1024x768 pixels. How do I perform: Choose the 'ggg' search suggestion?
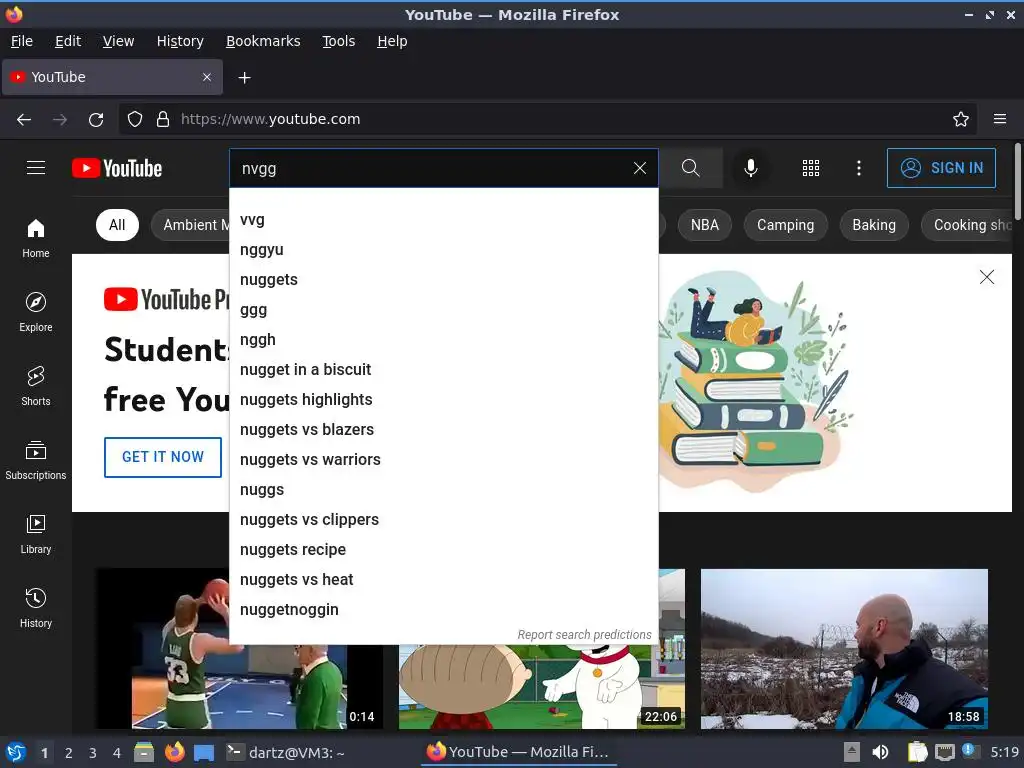443,310
